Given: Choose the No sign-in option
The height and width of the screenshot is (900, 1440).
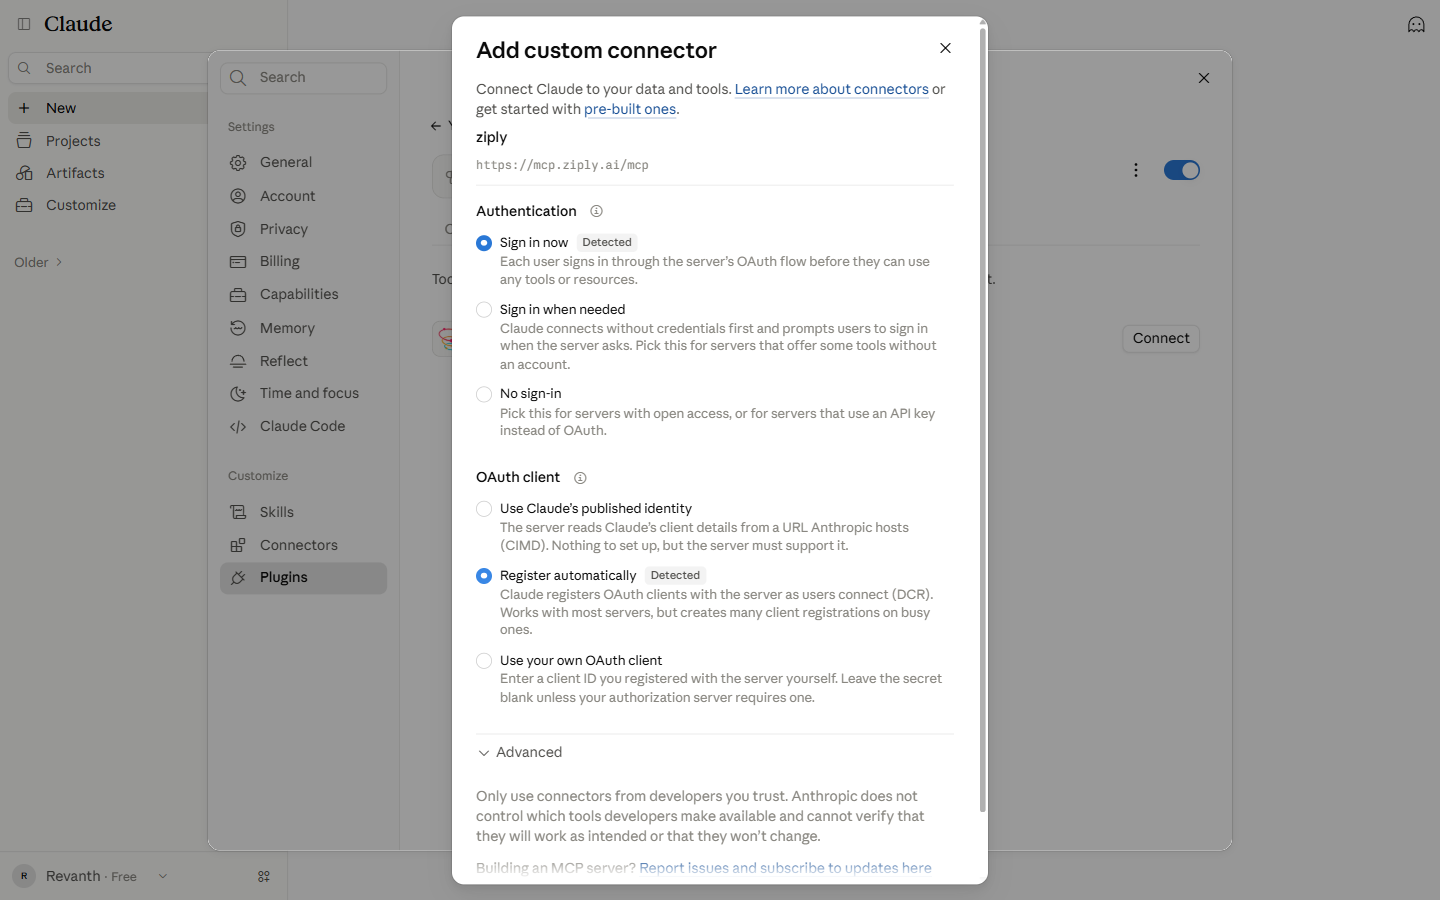Looking at the screenshot, I should click(x=484, y=394).
